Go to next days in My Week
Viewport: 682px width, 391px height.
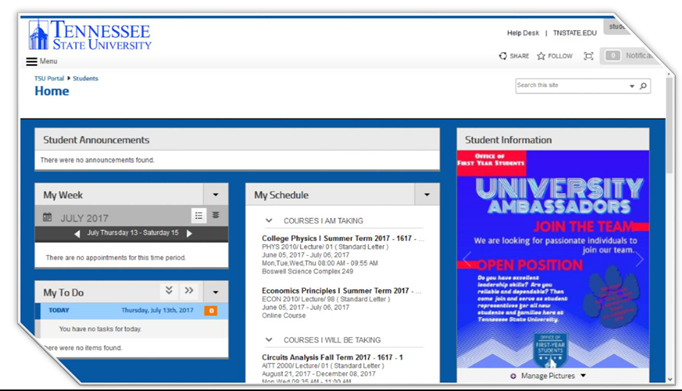(x=189, y=234)
